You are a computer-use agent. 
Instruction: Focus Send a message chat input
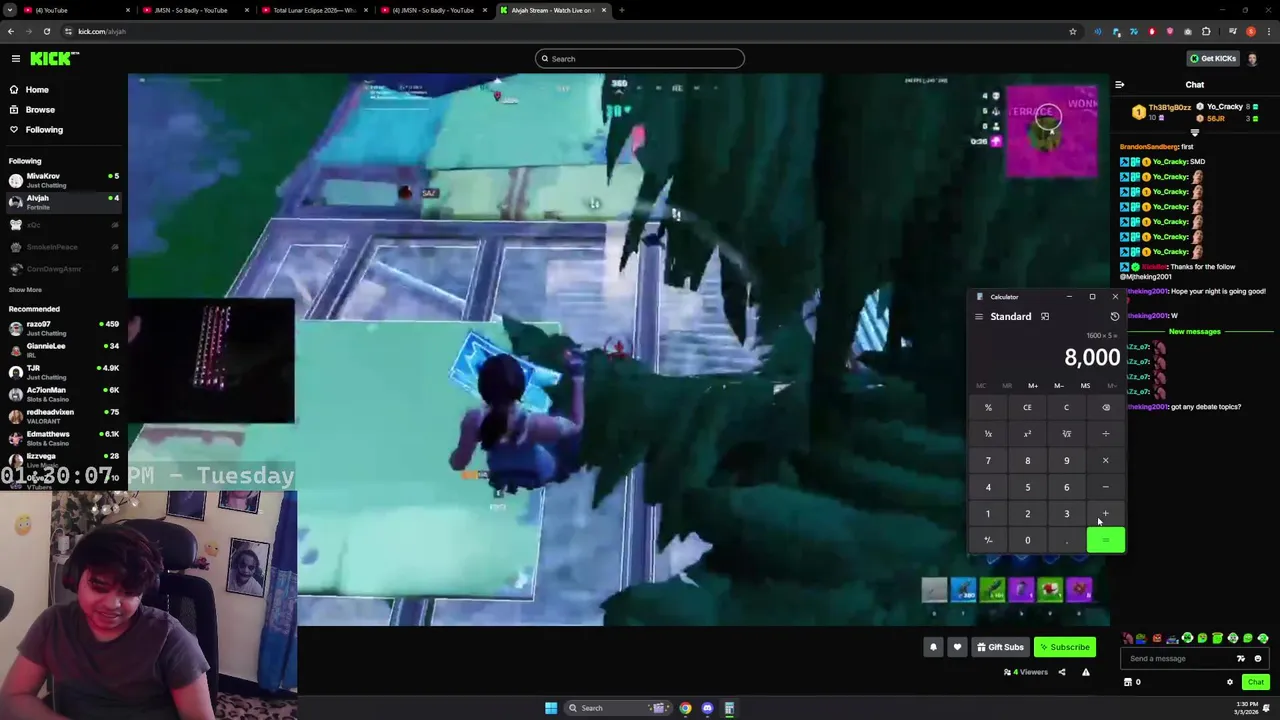click(1180, 659)
